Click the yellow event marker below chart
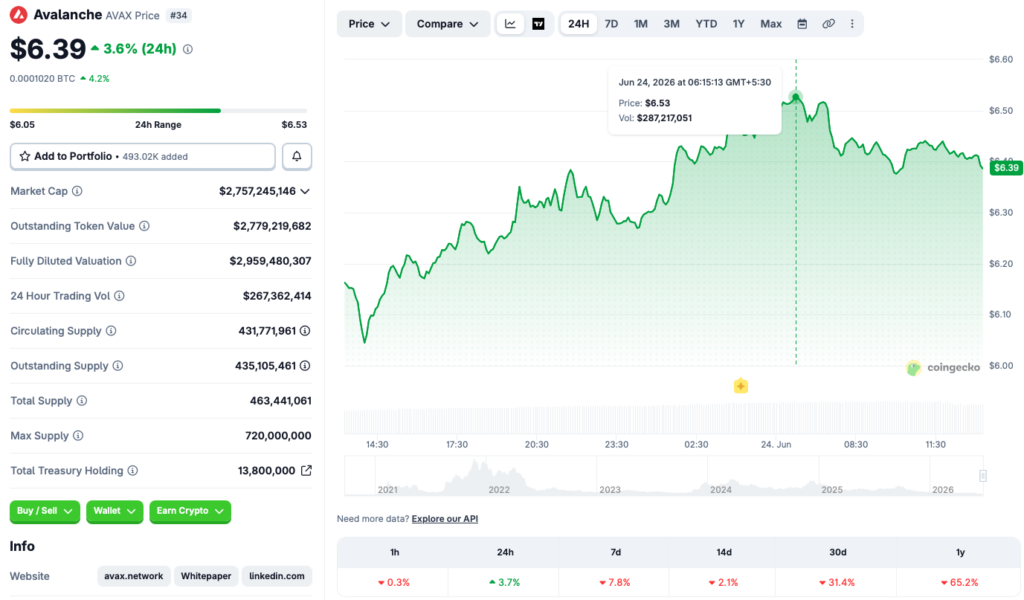 [741, 386]
